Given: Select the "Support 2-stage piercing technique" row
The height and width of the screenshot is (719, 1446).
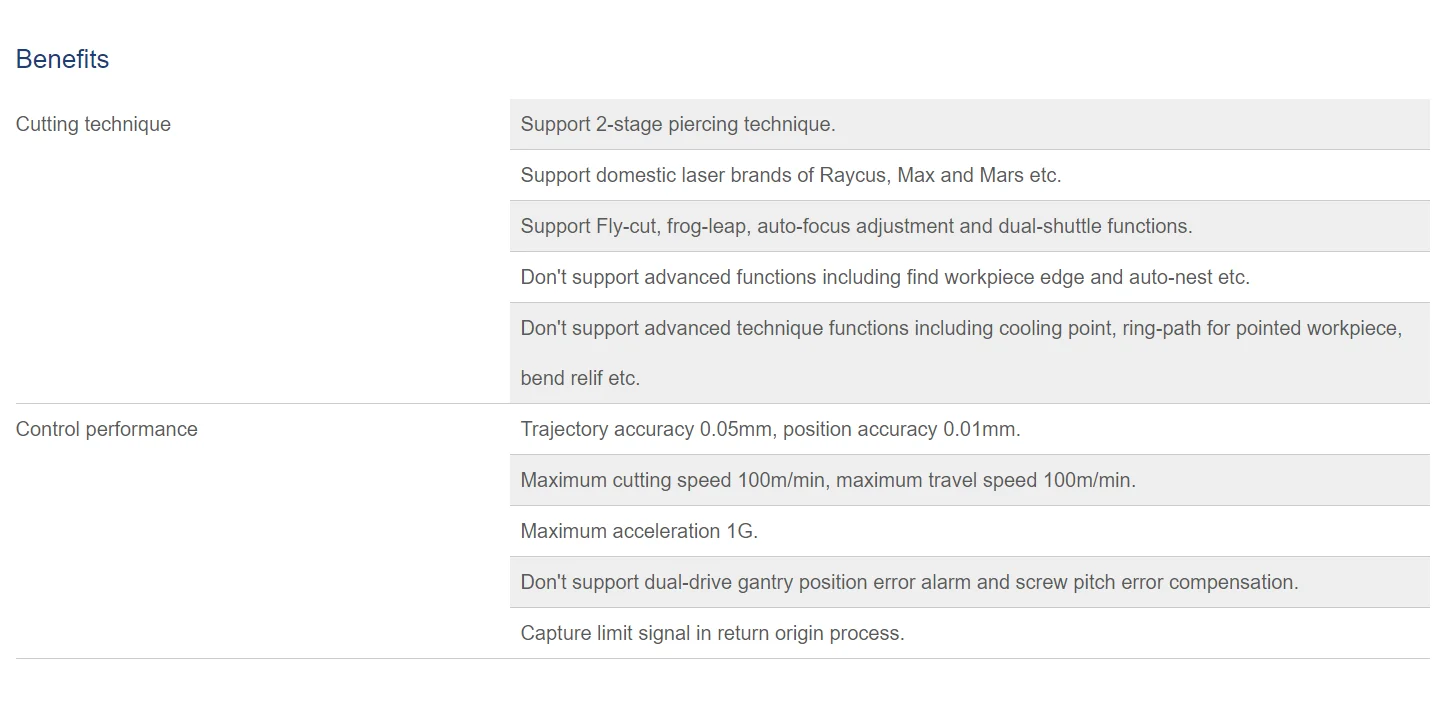Looking at the screenshot, I should (x=677, y=124).
